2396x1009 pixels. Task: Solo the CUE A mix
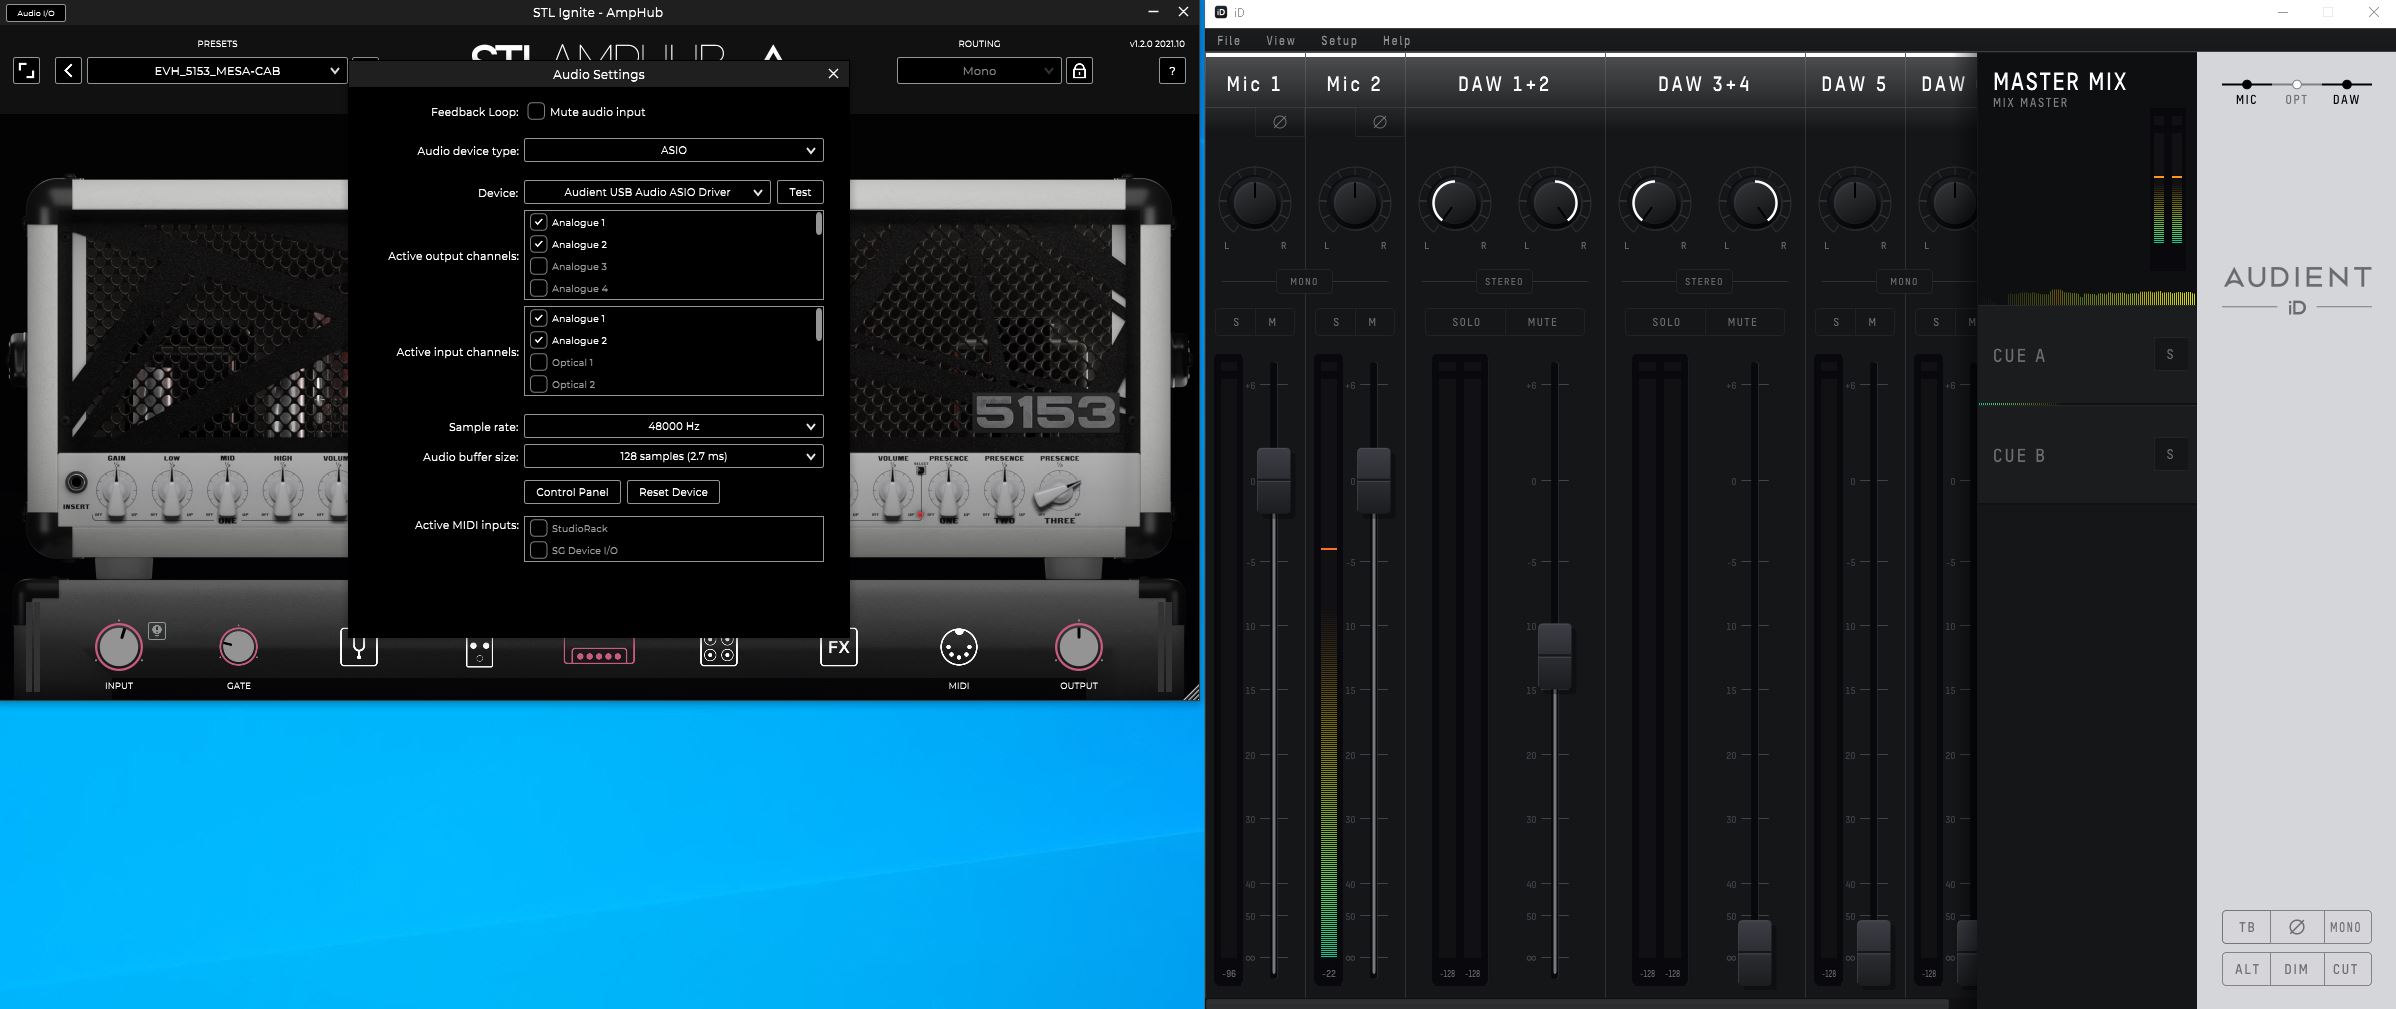pos(2170,355)
